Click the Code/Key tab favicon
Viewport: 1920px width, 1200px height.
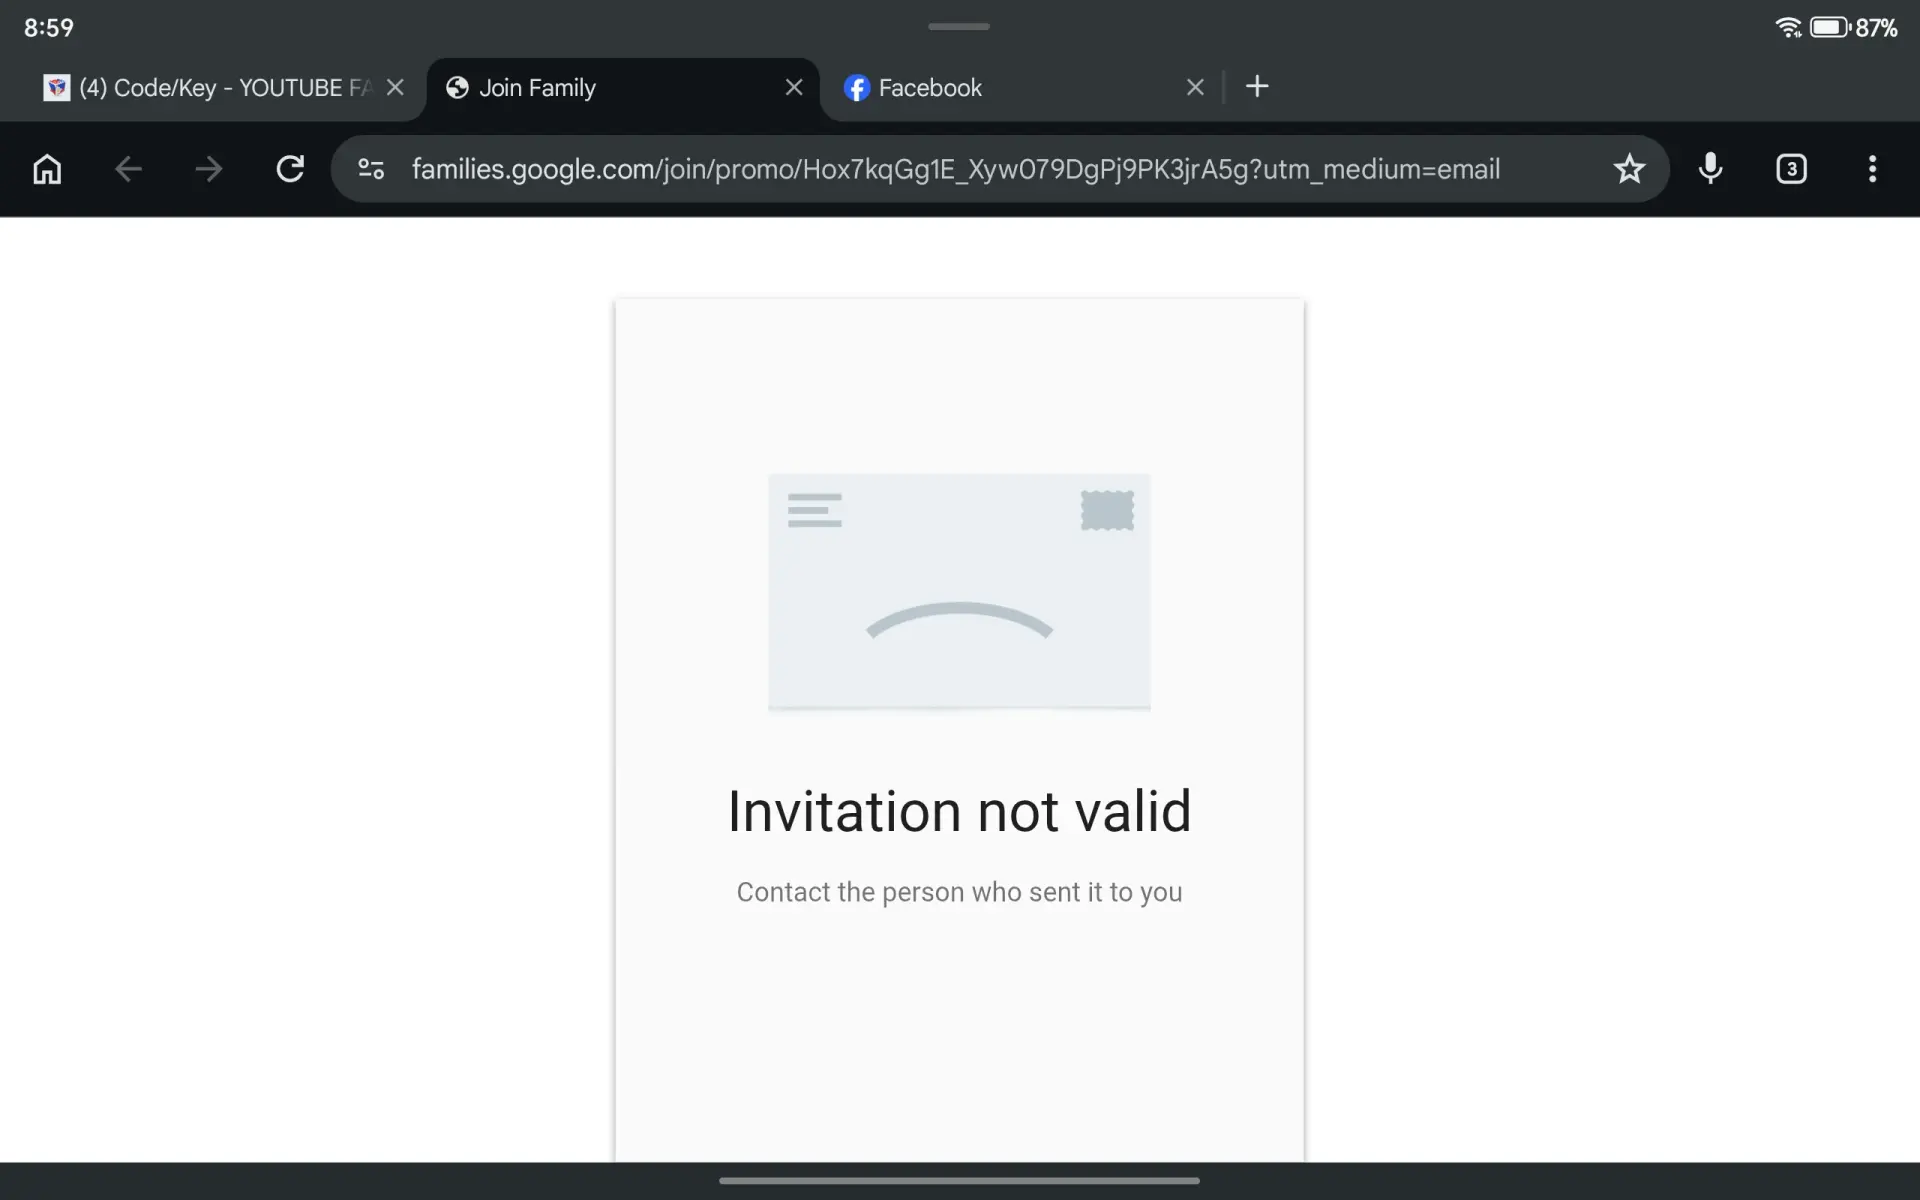coord(57,88)
